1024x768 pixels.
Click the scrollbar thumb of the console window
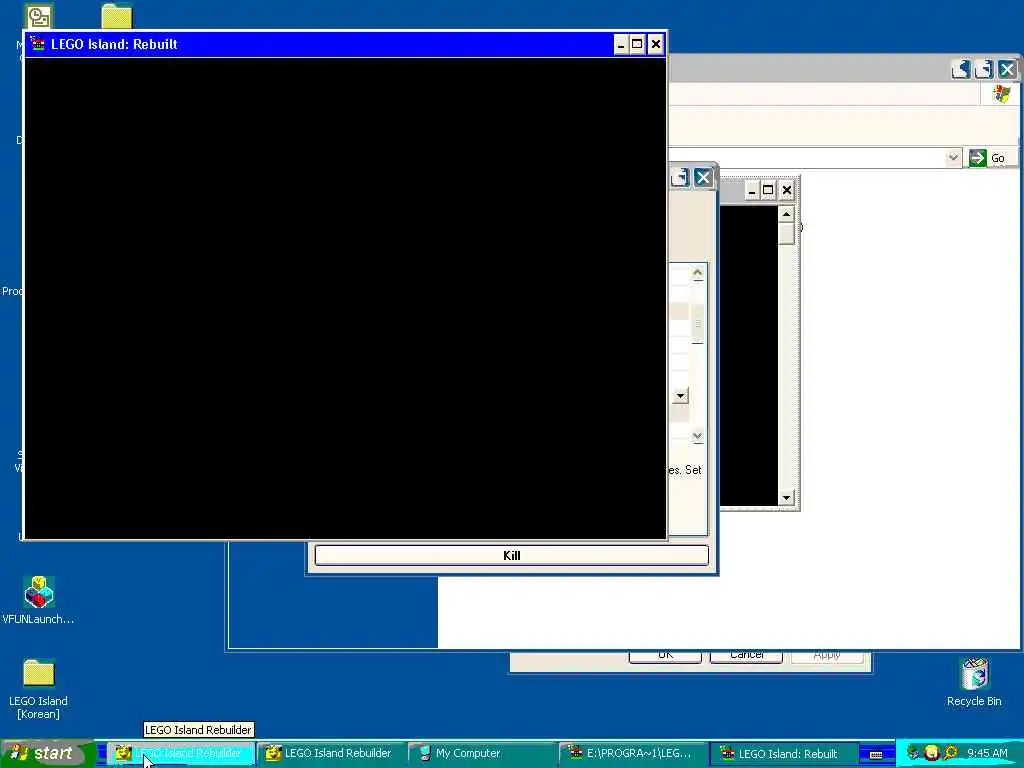(786, 233)
